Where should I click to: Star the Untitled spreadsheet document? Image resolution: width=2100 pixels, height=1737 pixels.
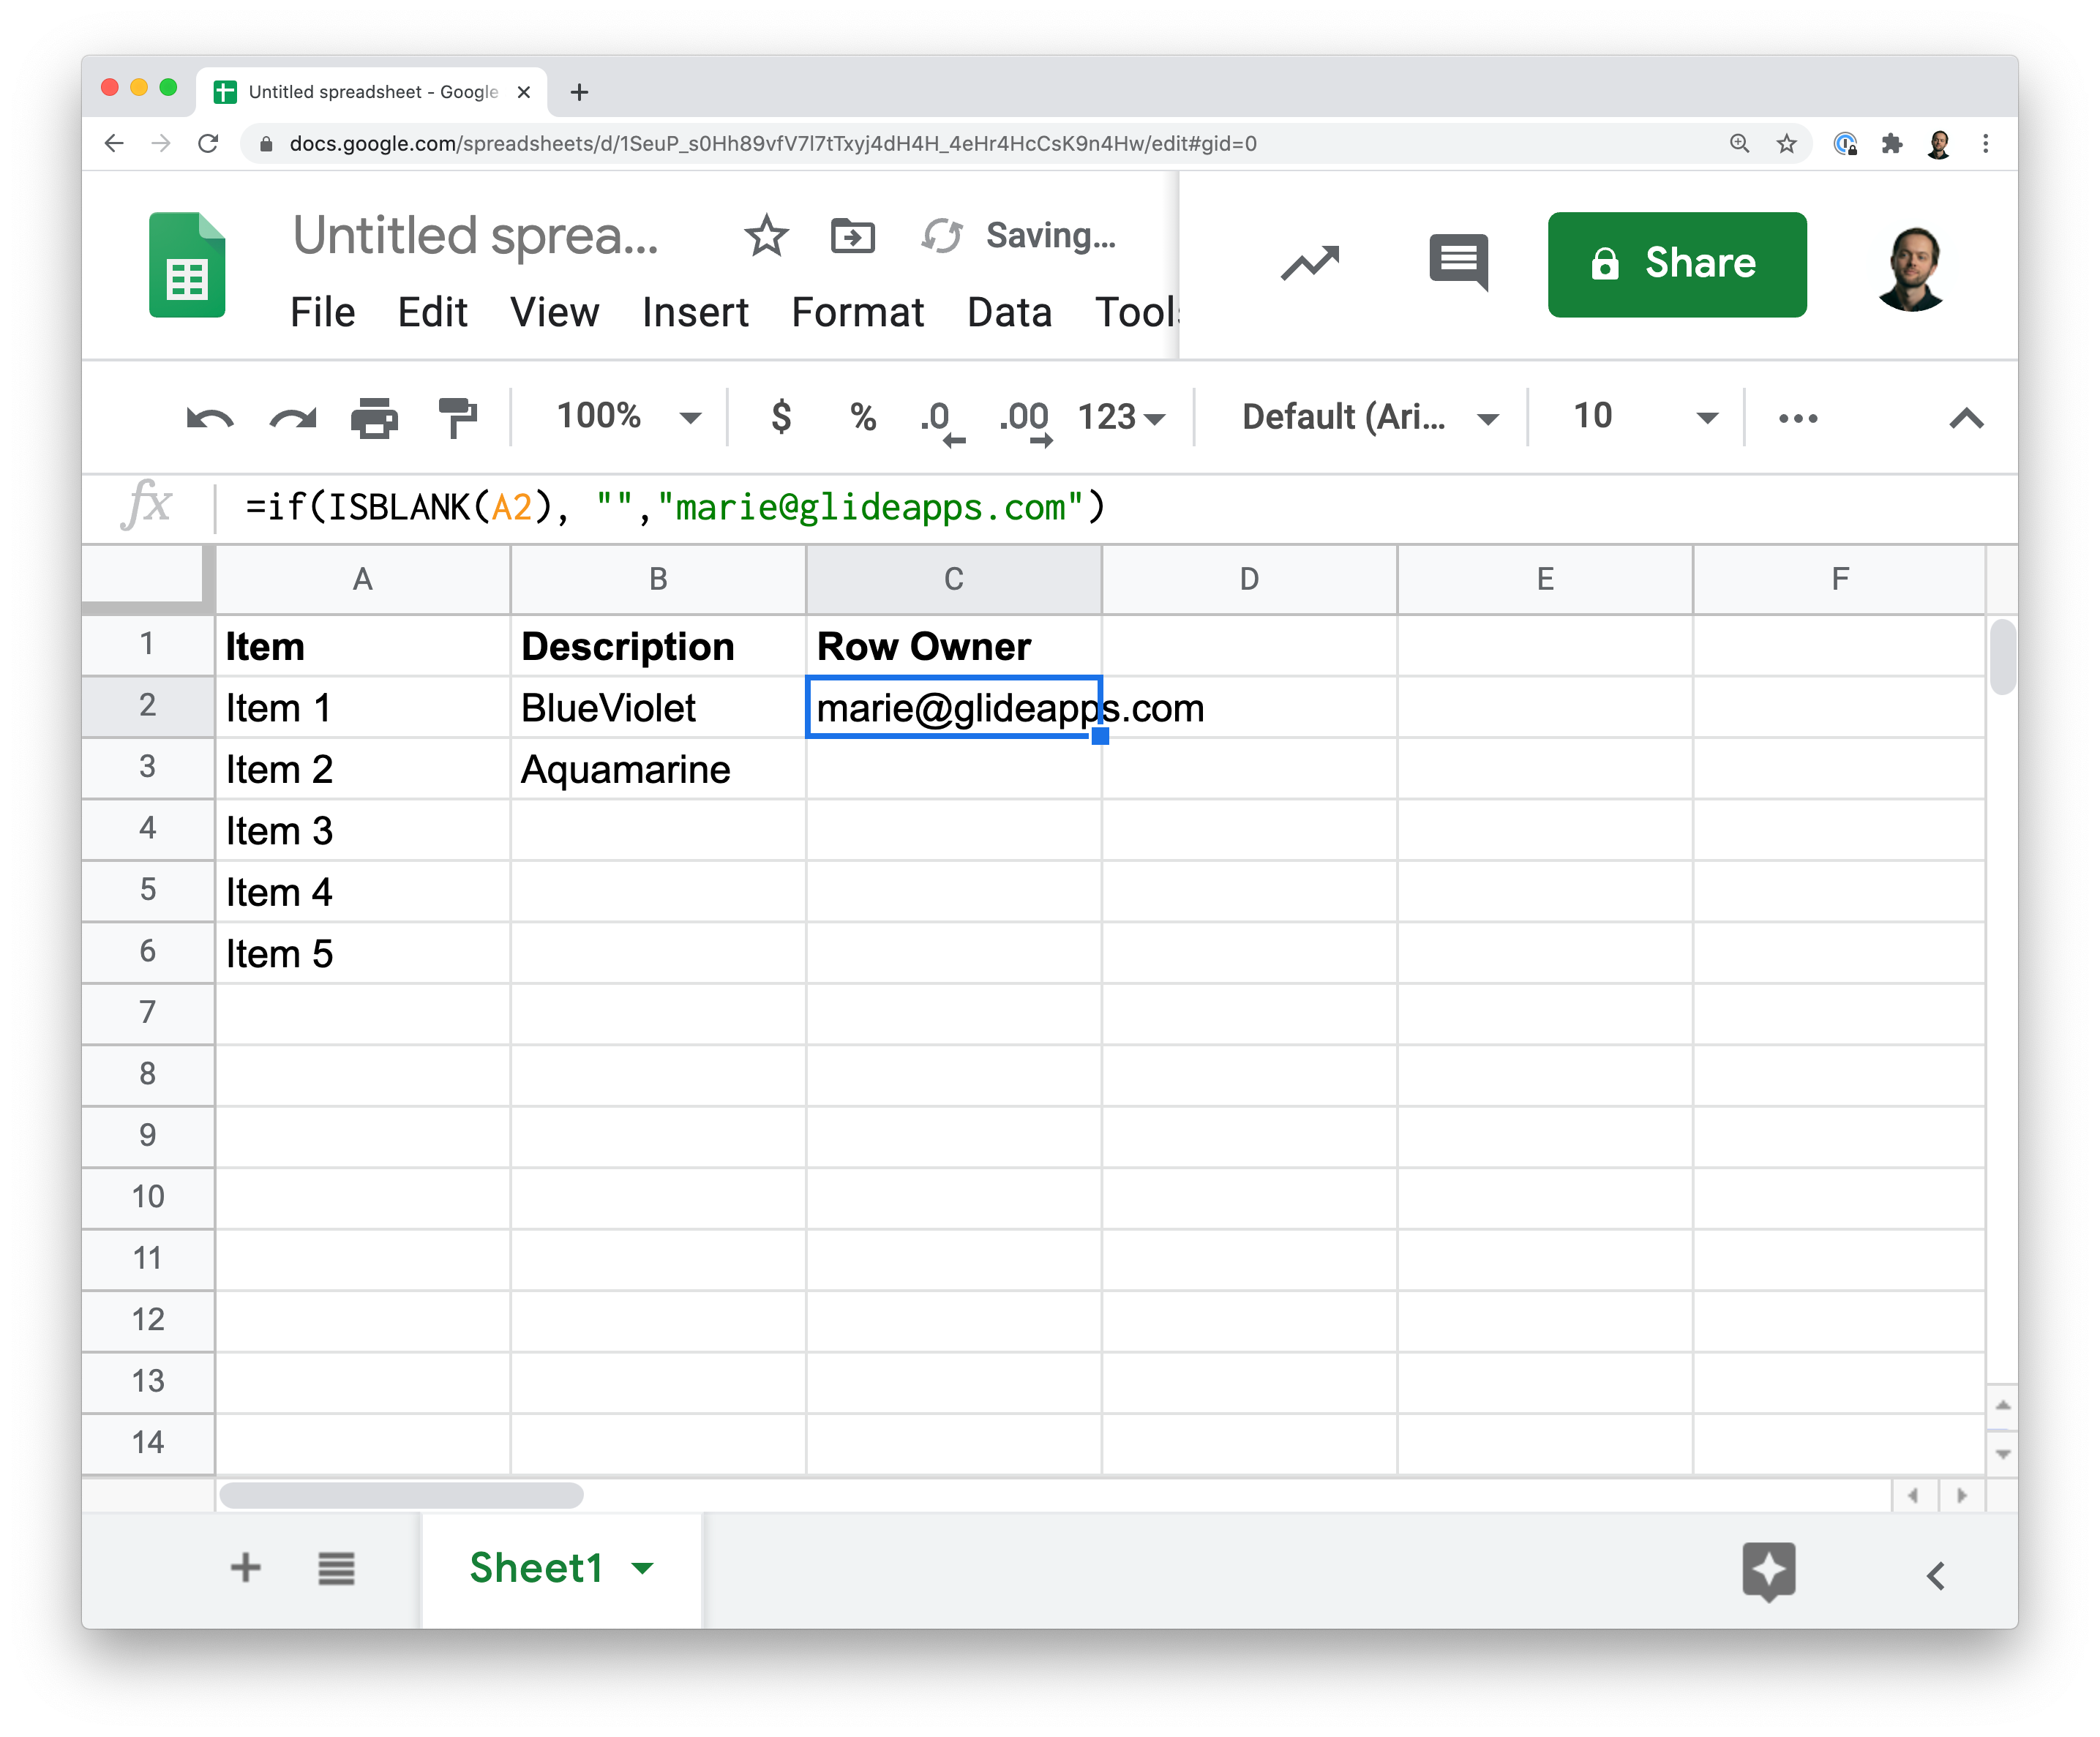point(766,236)
